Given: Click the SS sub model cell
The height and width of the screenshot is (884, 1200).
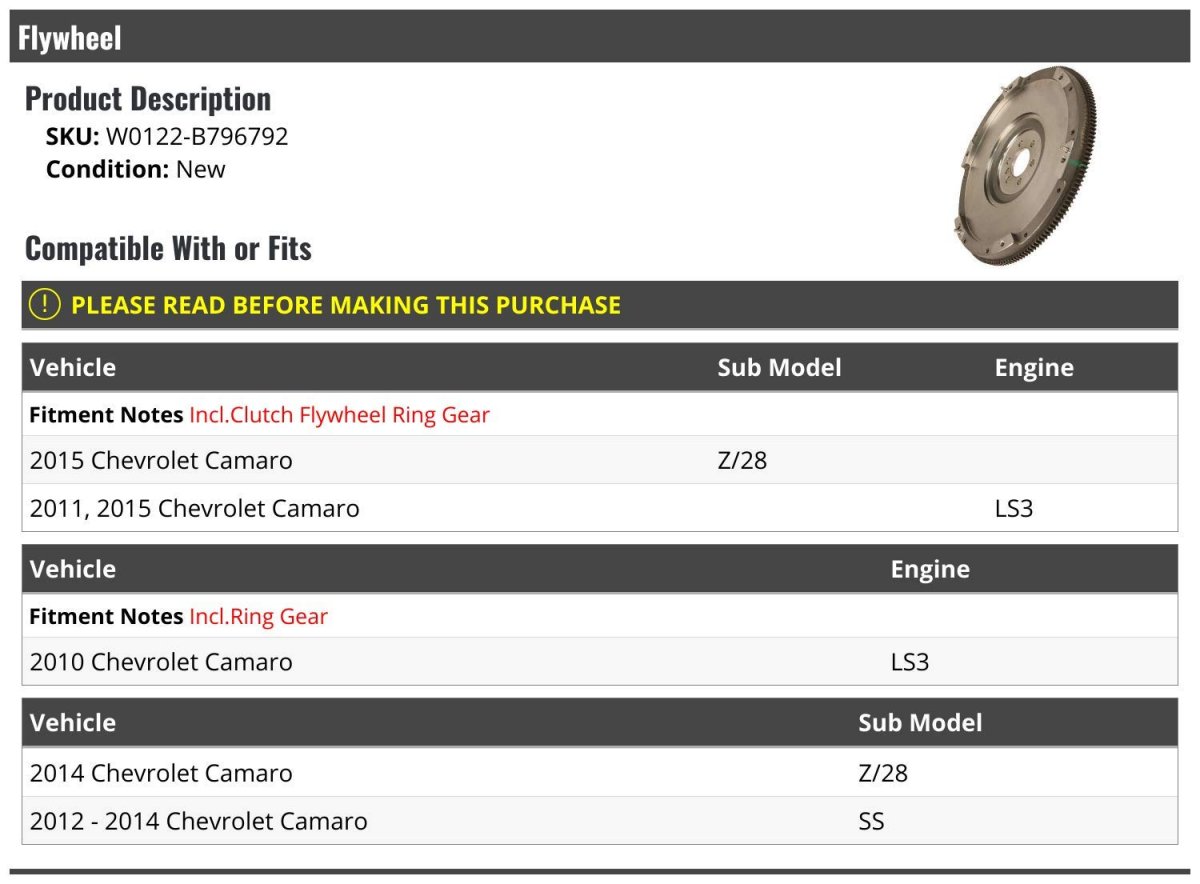Looking at the screenshot, I should [x=871, y=821].
